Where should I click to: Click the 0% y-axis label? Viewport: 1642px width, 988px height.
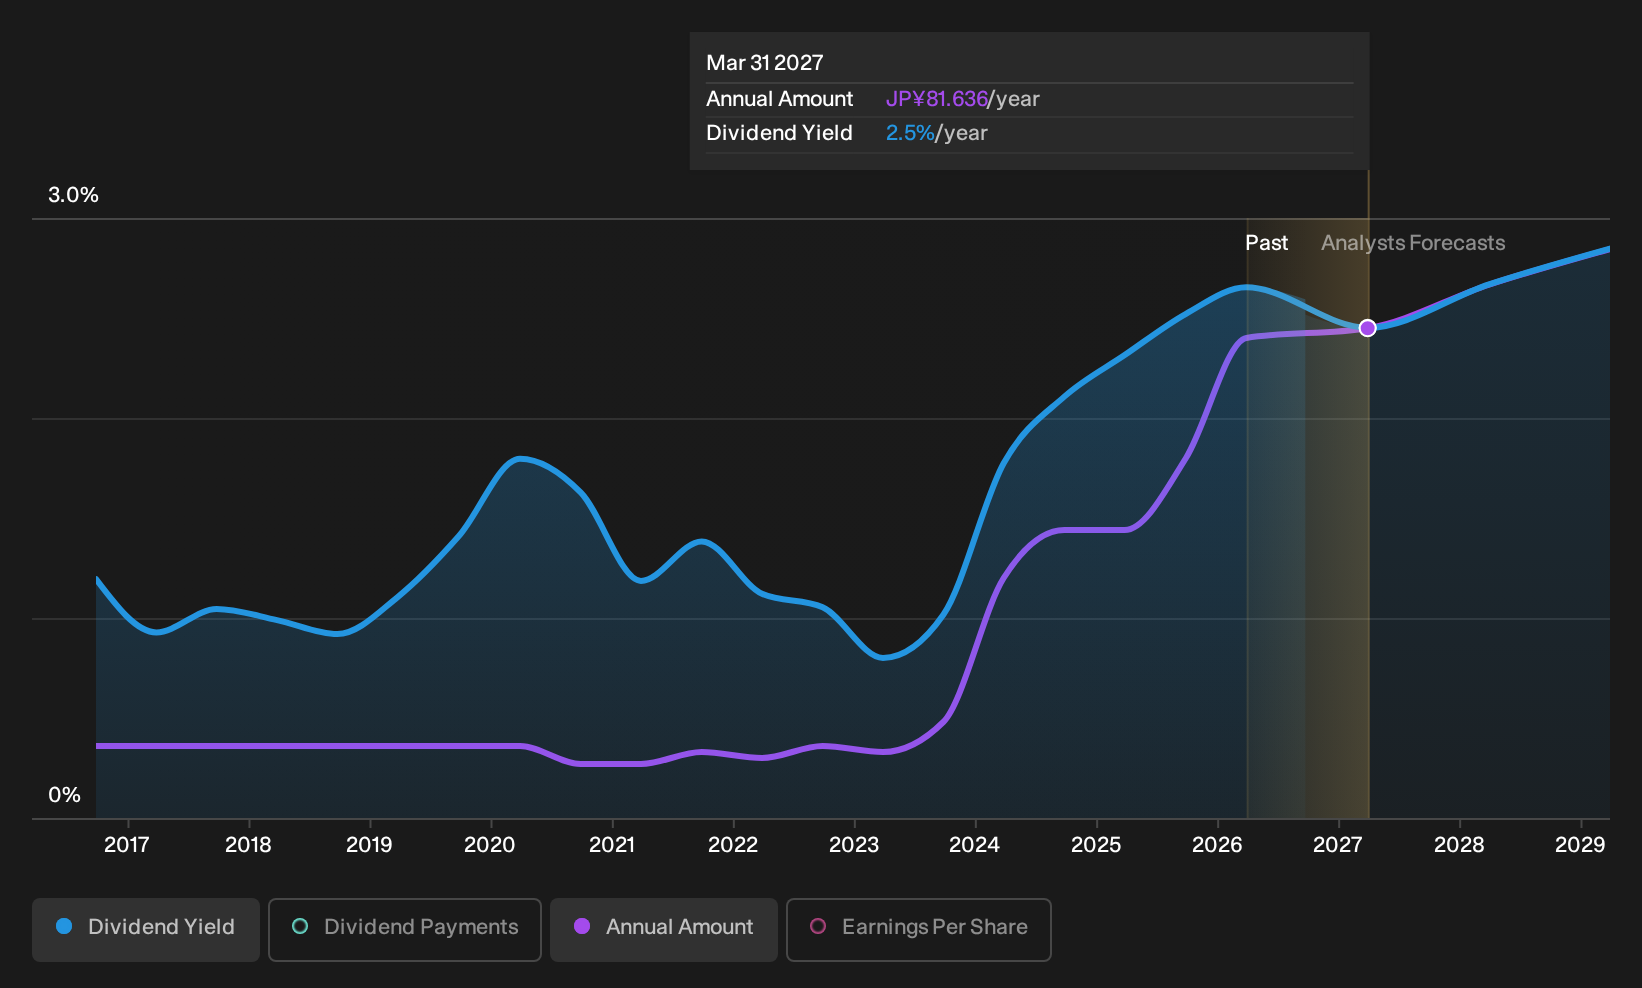[64, 795]
